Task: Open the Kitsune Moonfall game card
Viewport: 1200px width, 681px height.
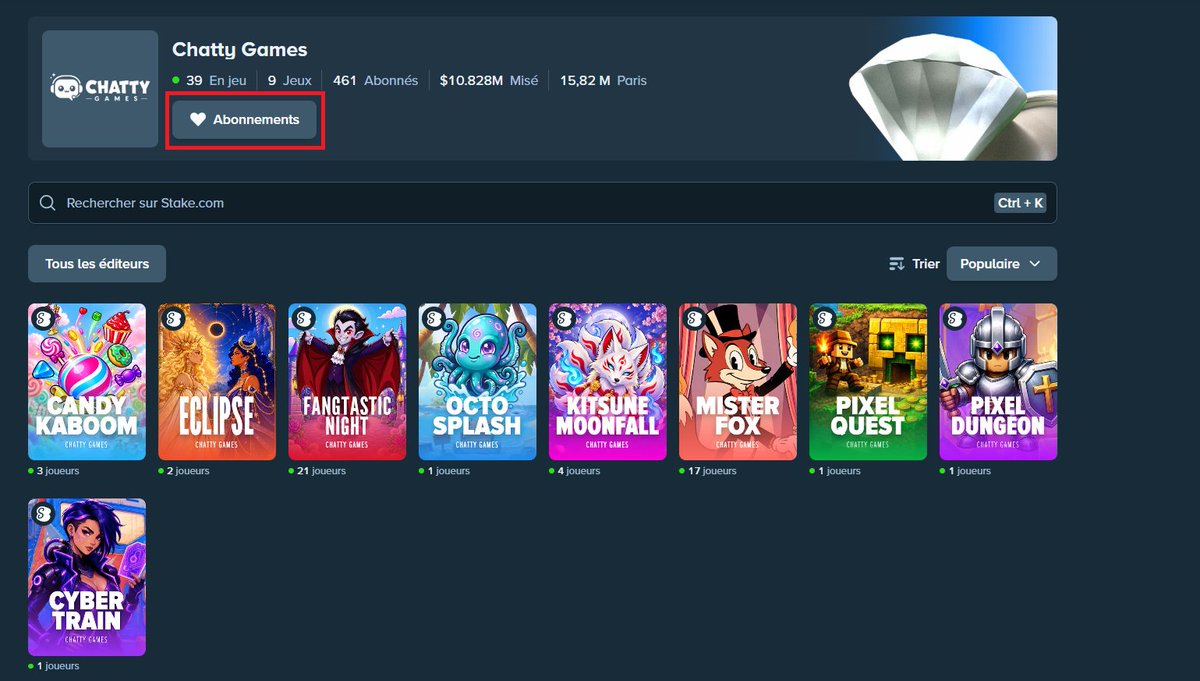Action: pos(608,382)
